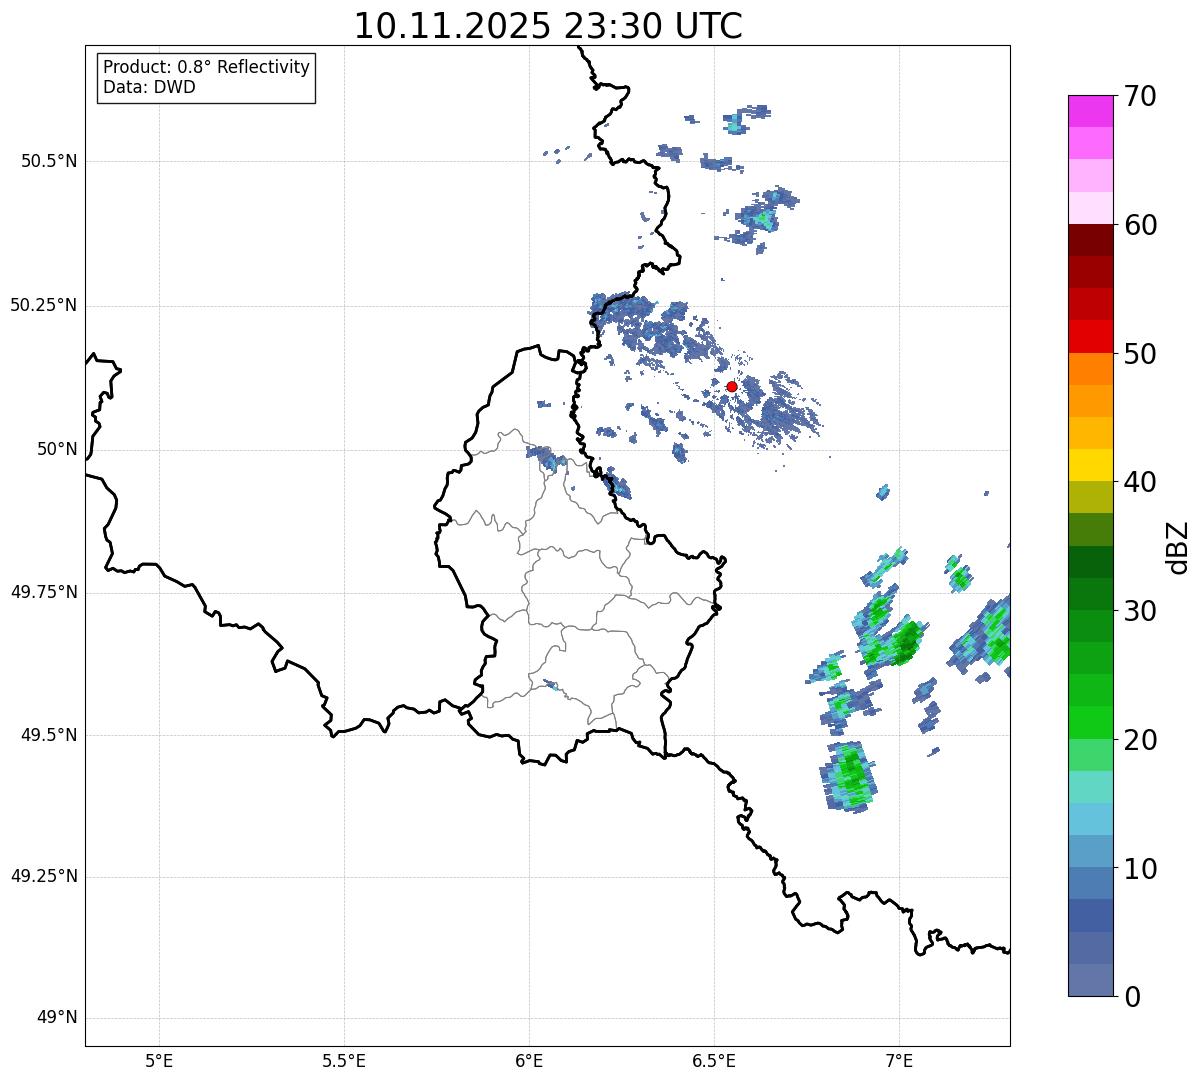Click the '49°N' latitude label

pyautogui.click(x=57, y=1017)
